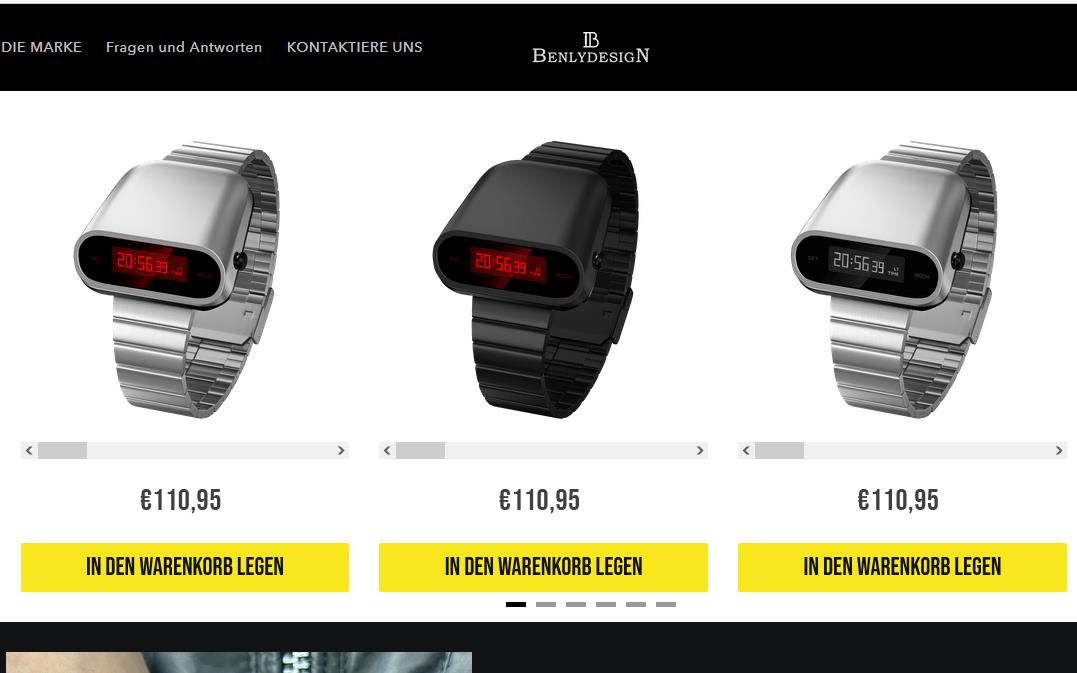Screen dimensions: 1077x673
Task: Select the last carousel page indicator
Action: pos(666,604)
